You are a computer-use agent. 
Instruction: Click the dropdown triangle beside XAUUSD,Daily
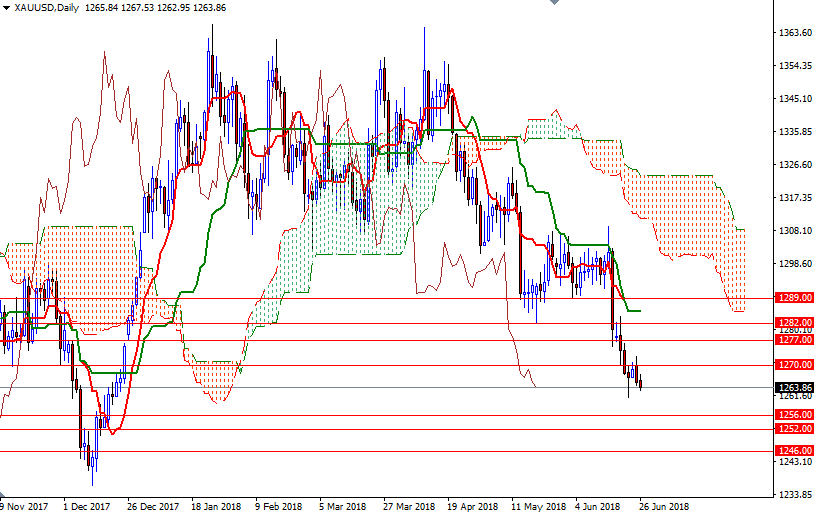(x=7, y=9)
